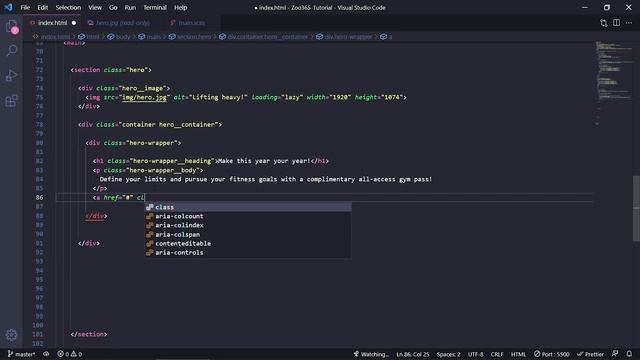
Task: Click unsaved dot on index.html tab
Action: click(x=74, y=23)
